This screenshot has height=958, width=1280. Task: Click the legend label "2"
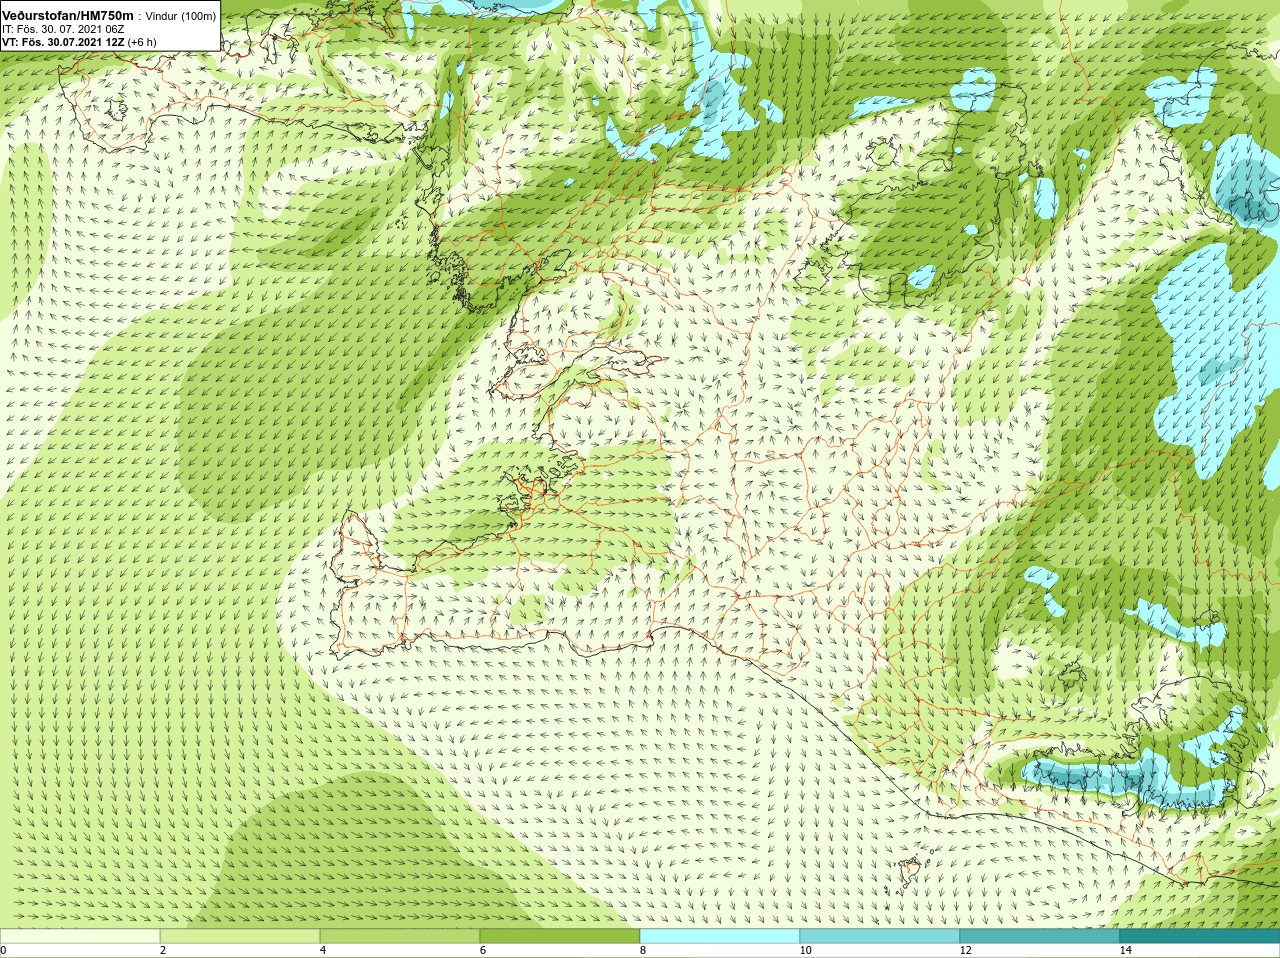click(x=163, y=951)
